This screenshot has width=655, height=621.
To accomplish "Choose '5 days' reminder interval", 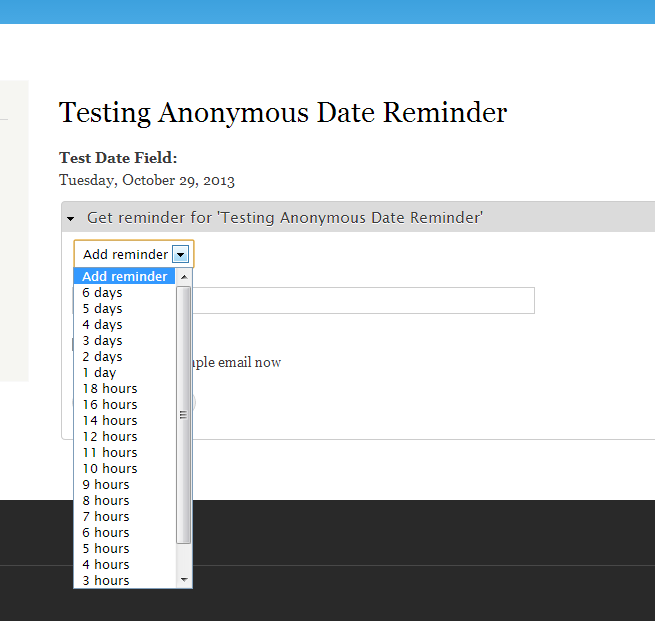I will [102, 309].
